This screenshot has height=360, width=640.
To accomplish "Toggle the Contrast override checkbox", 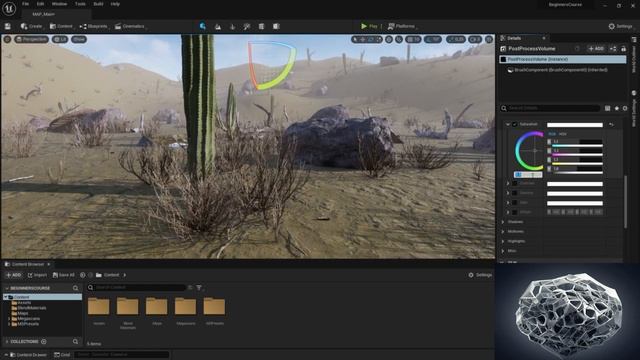I will coord(515,184).
